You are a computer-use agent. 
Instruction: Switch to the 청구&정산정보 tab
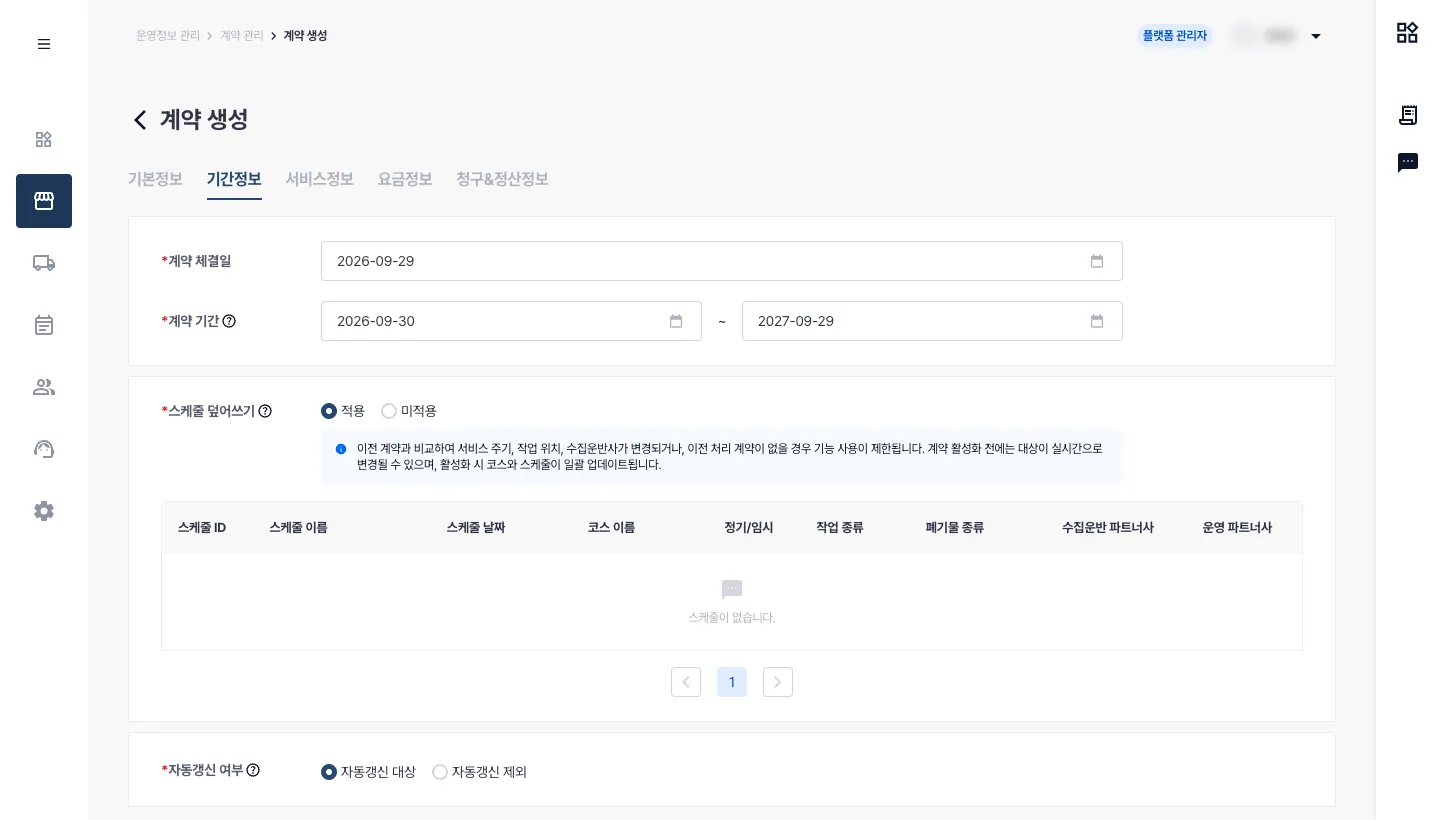point(502,179)
